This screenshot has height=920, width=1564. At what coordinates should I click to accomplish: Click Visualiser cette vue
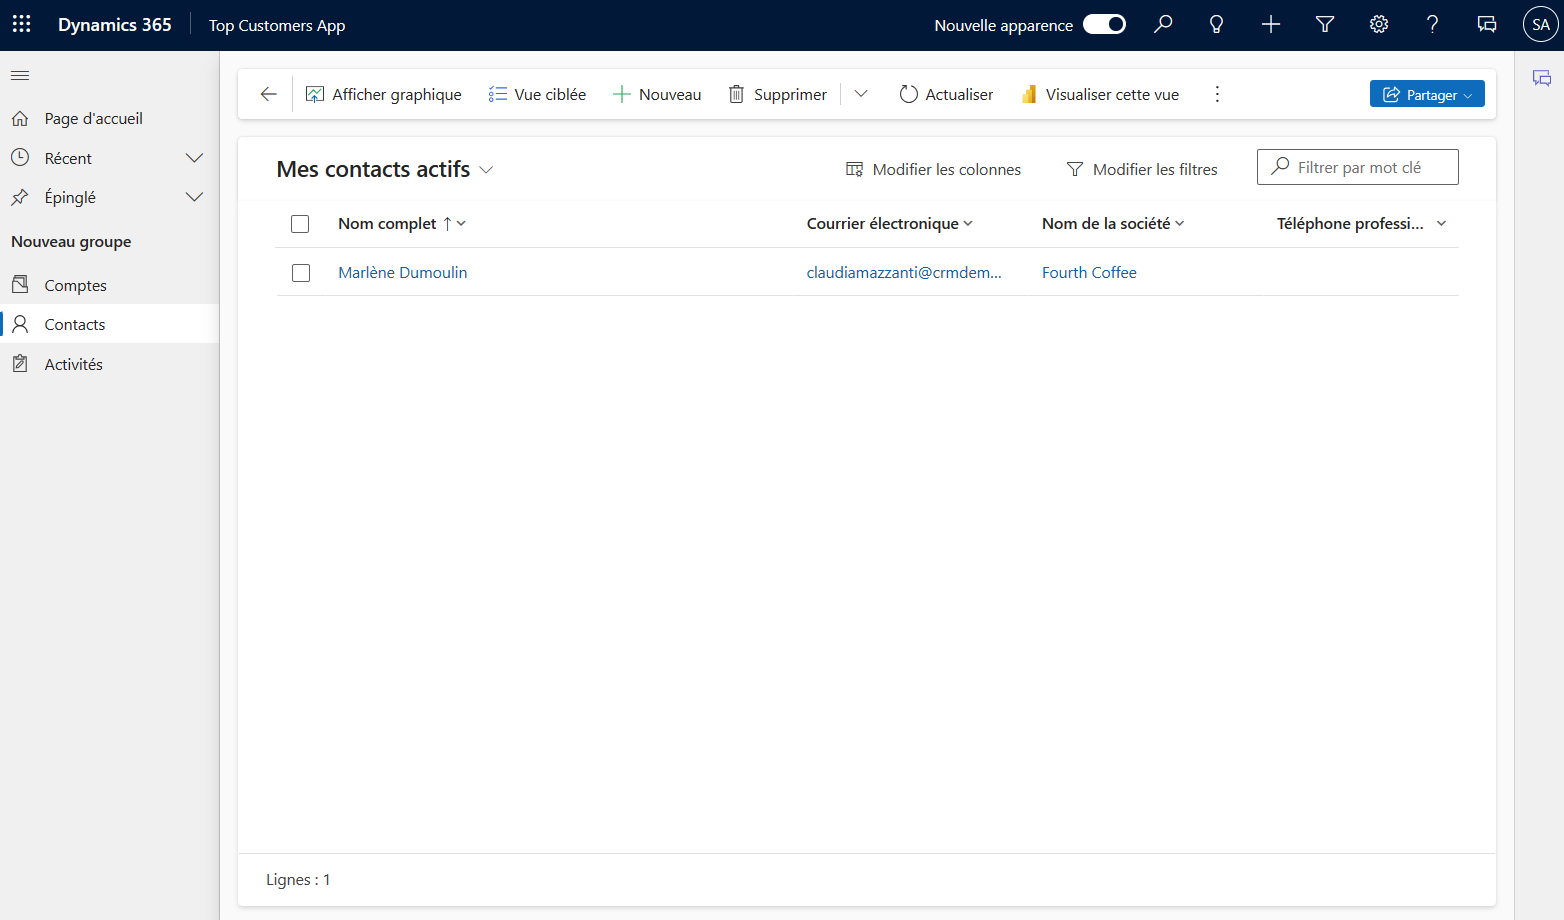tap(1100, 94)
